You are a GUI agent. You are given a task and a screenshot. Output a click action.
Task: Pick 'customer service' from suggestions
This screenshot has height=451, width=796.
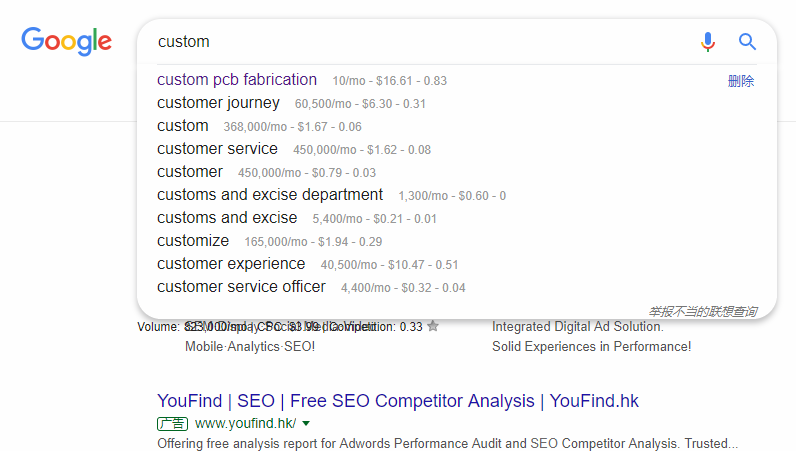click(x=217, y=149)
